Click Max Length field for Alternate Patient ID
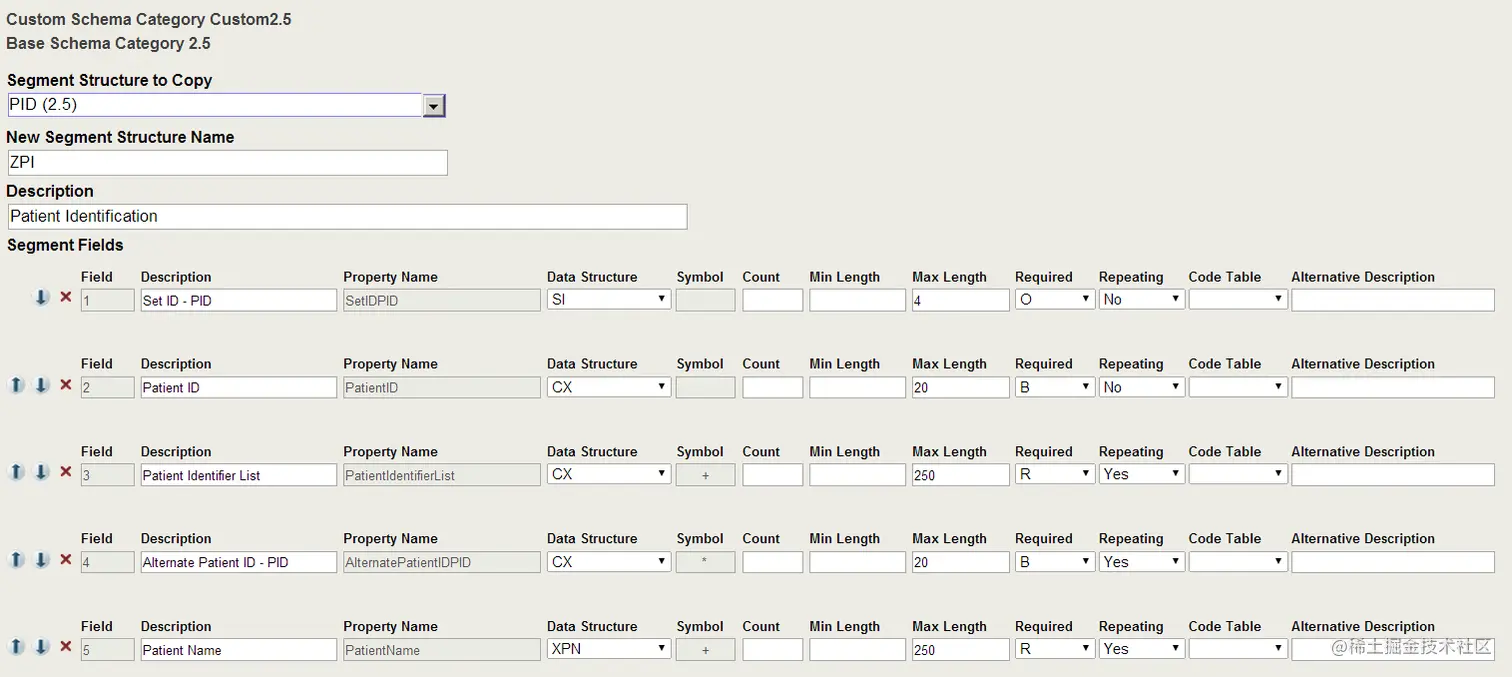 (x=961, y=562)
